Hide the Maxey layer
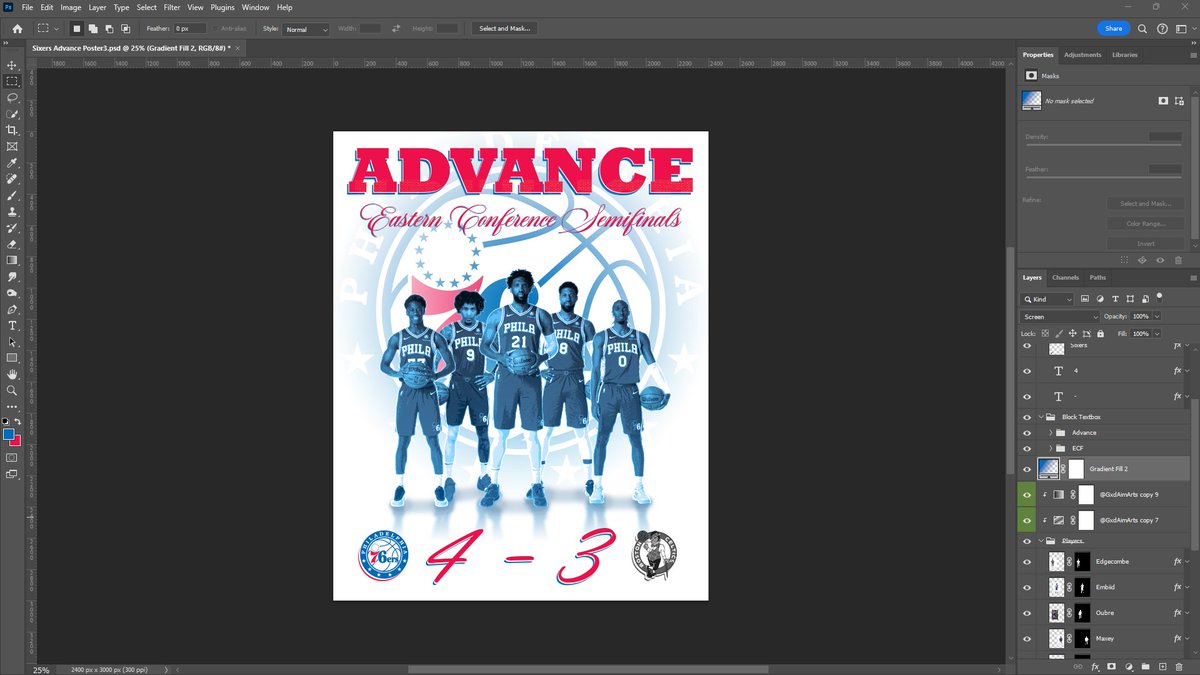The height and width of the screenshot is (675, 1200). [1027, 638]
